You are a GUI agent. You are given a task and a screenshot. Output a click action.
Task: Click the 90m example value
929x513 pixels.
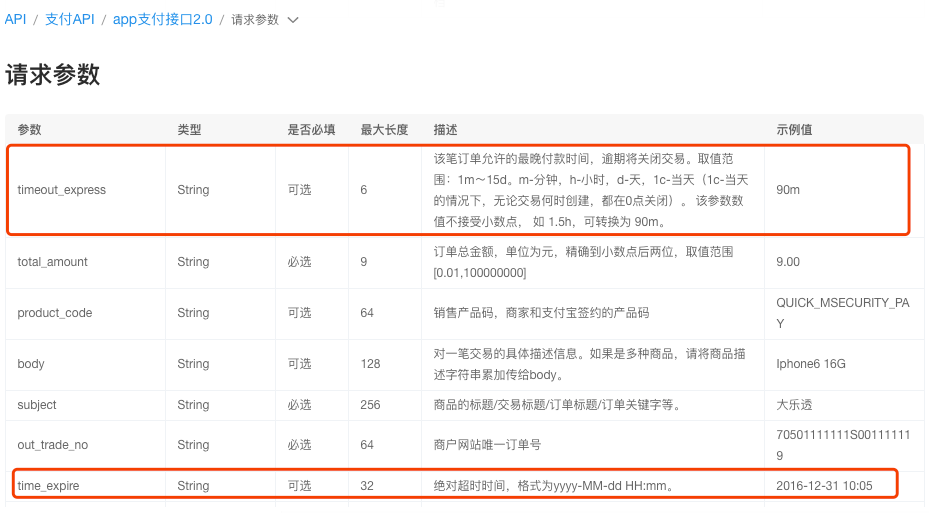pos(788,190)
